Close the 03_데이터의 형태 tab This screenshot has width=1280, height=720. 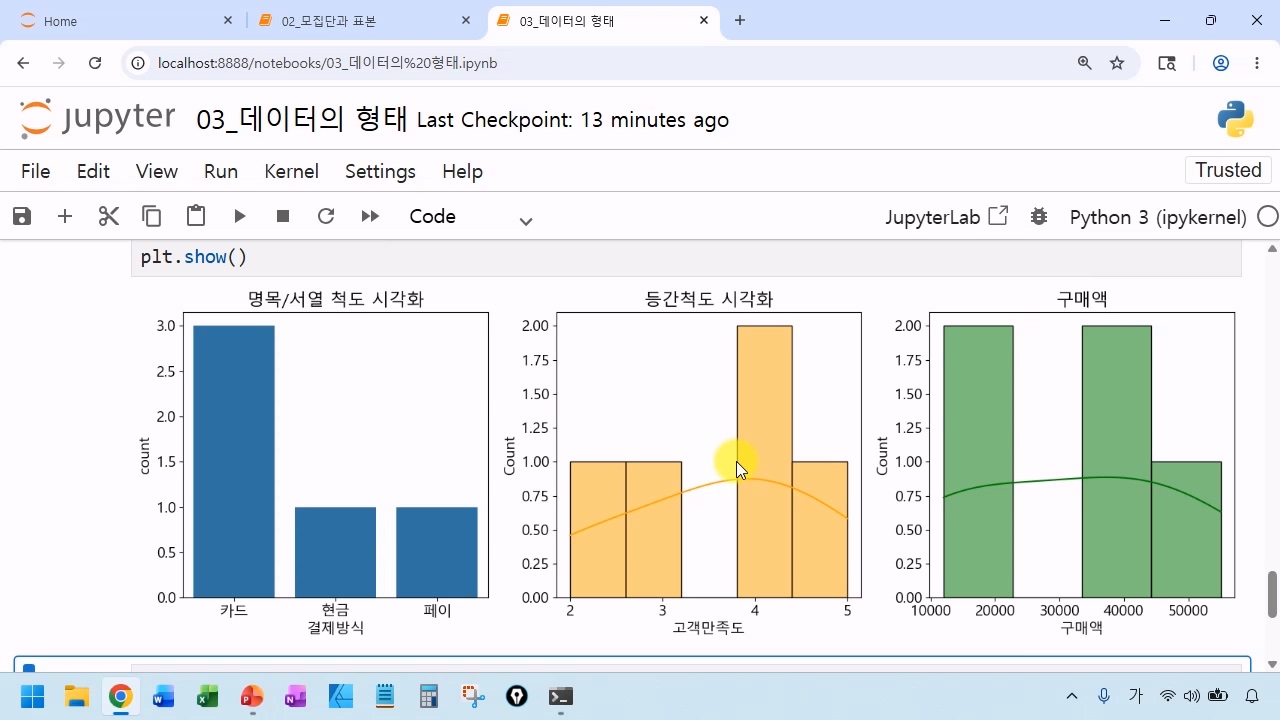click(704, 21)
